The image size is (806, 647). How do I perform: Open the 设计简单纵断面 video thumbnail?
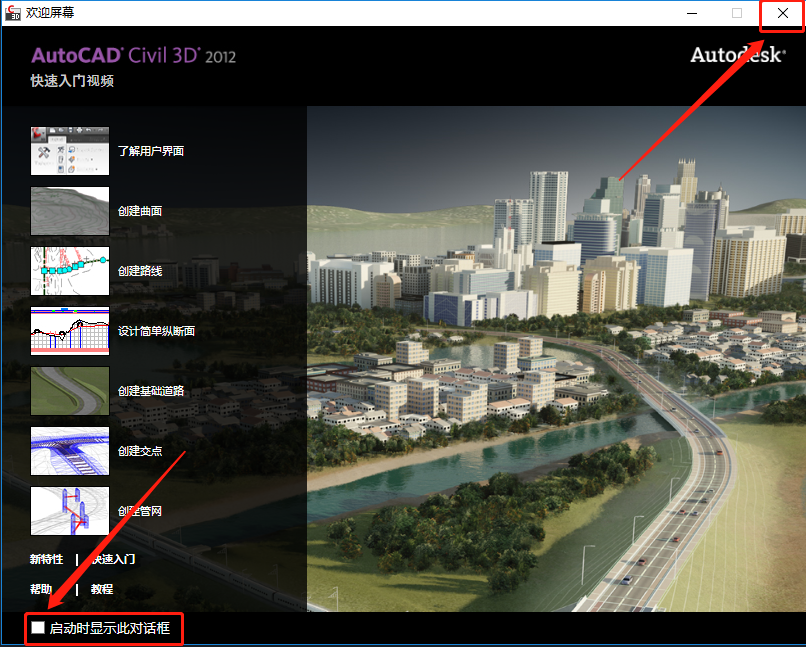pos(70,331)
